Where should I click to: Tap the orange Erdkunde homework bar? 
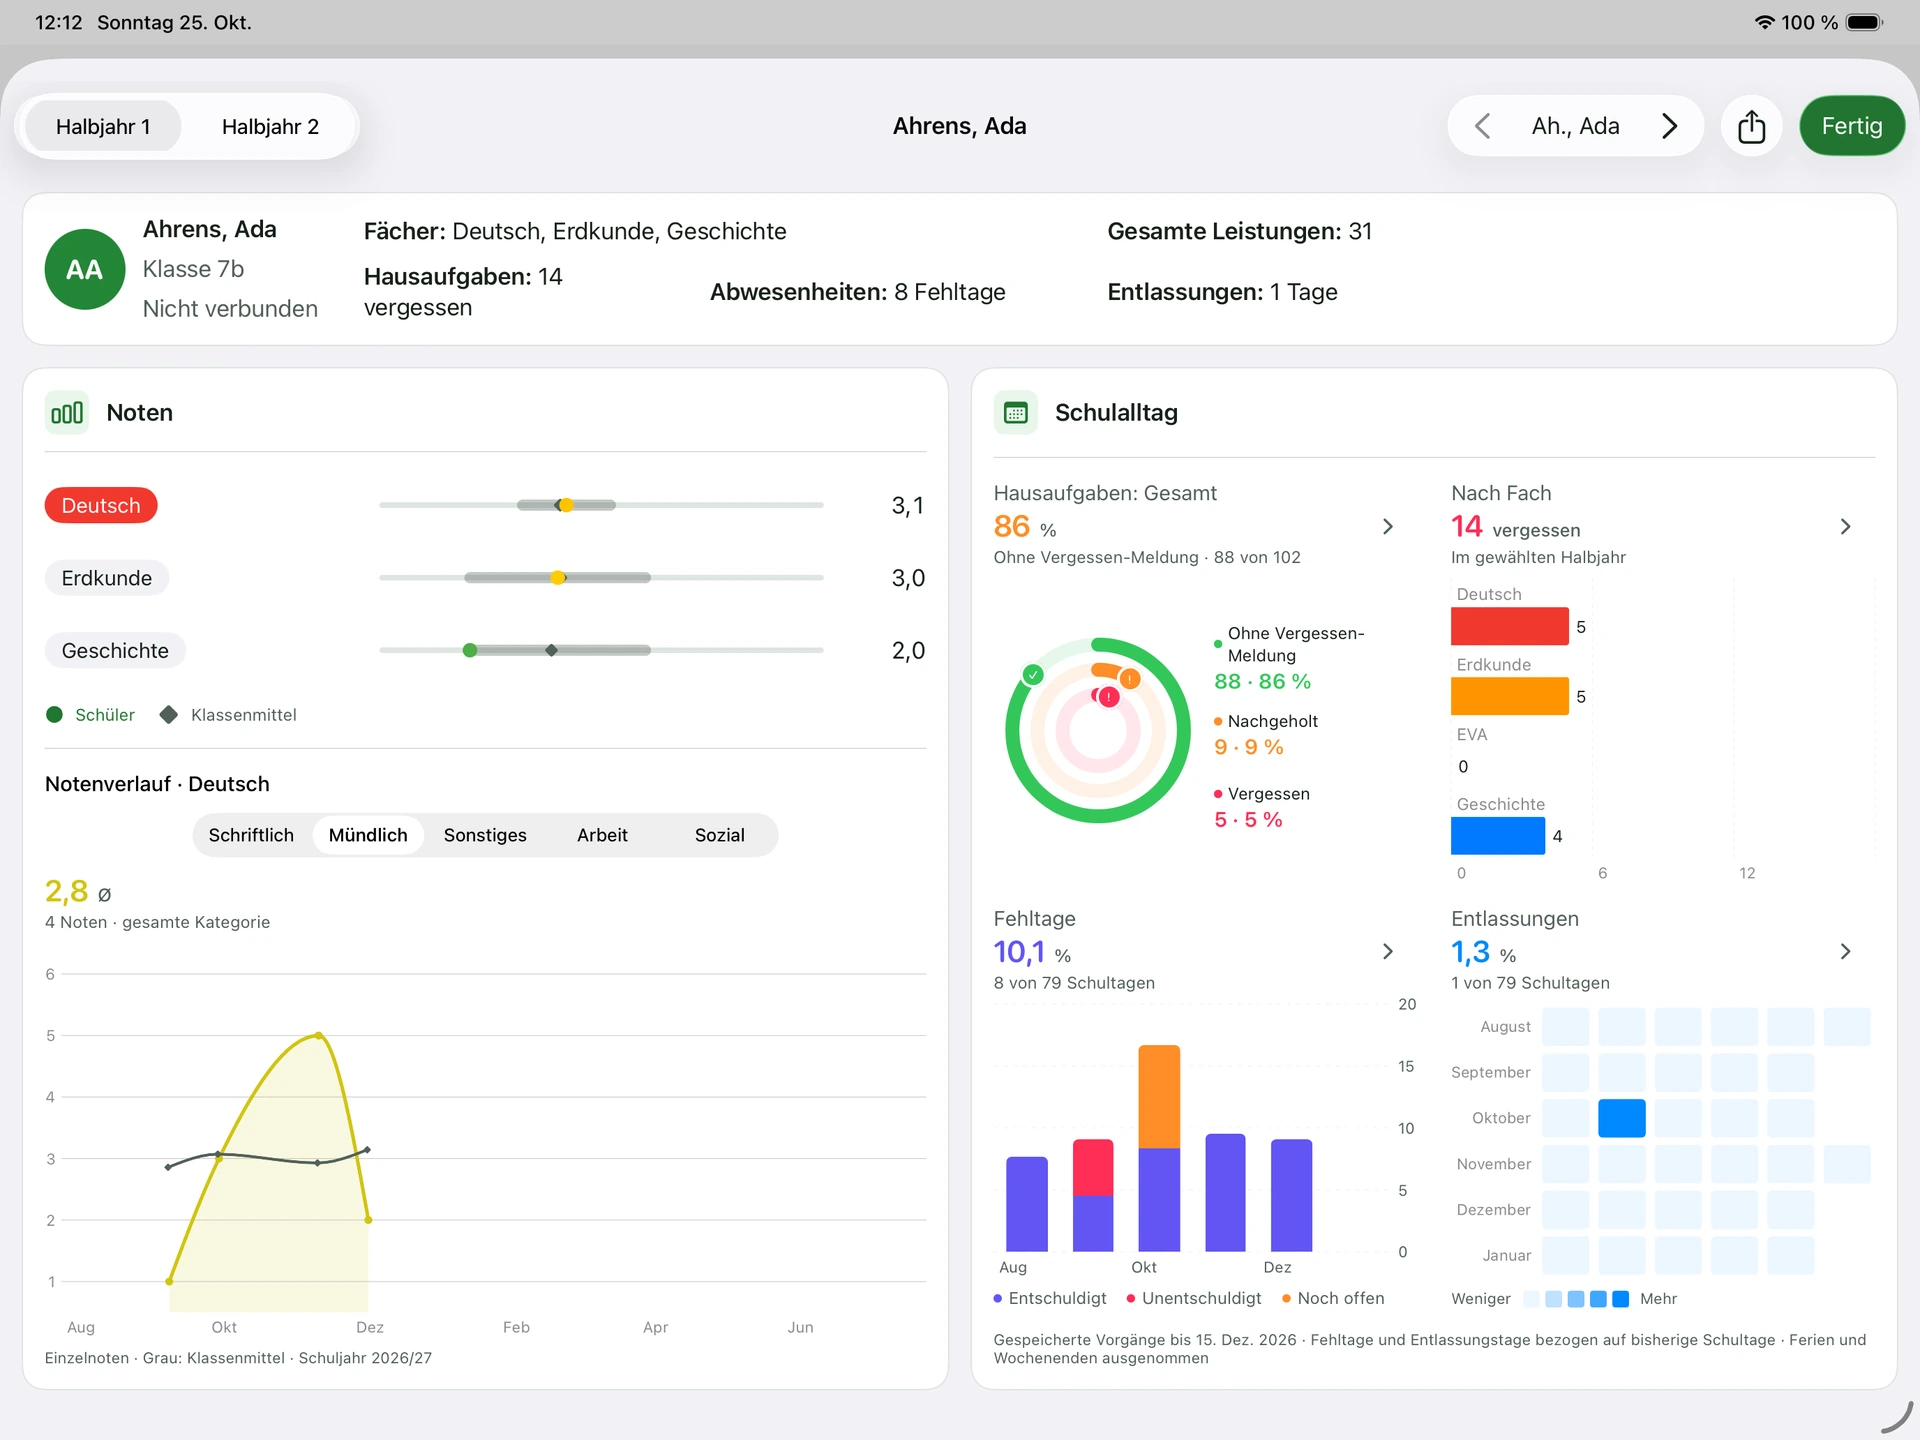tap(1509, 696)
